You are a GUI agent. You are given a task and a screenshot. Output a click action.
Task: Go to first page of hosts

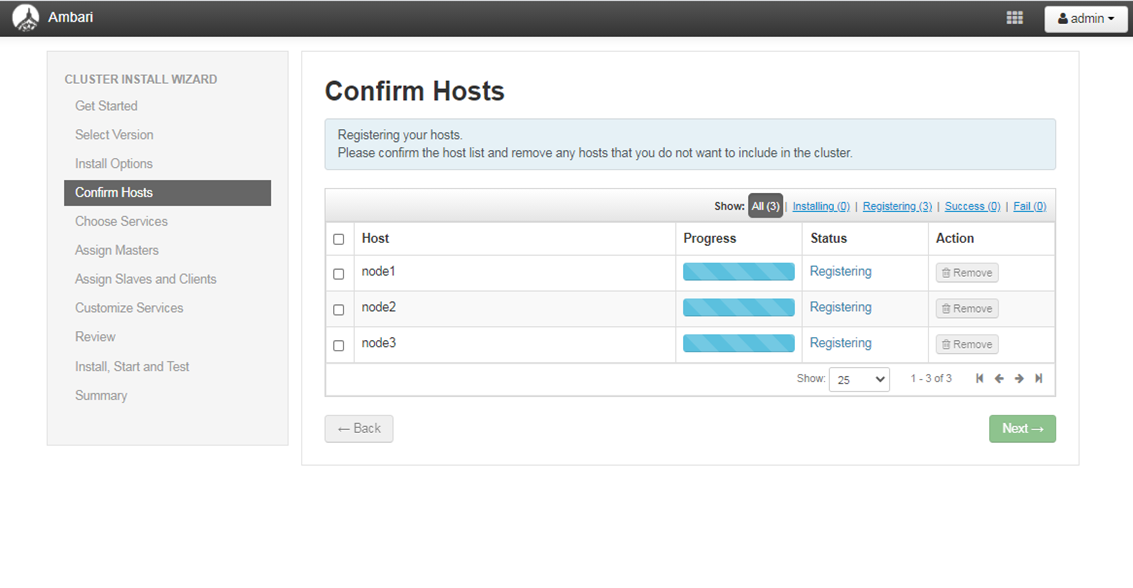click(x=980, y=379)
